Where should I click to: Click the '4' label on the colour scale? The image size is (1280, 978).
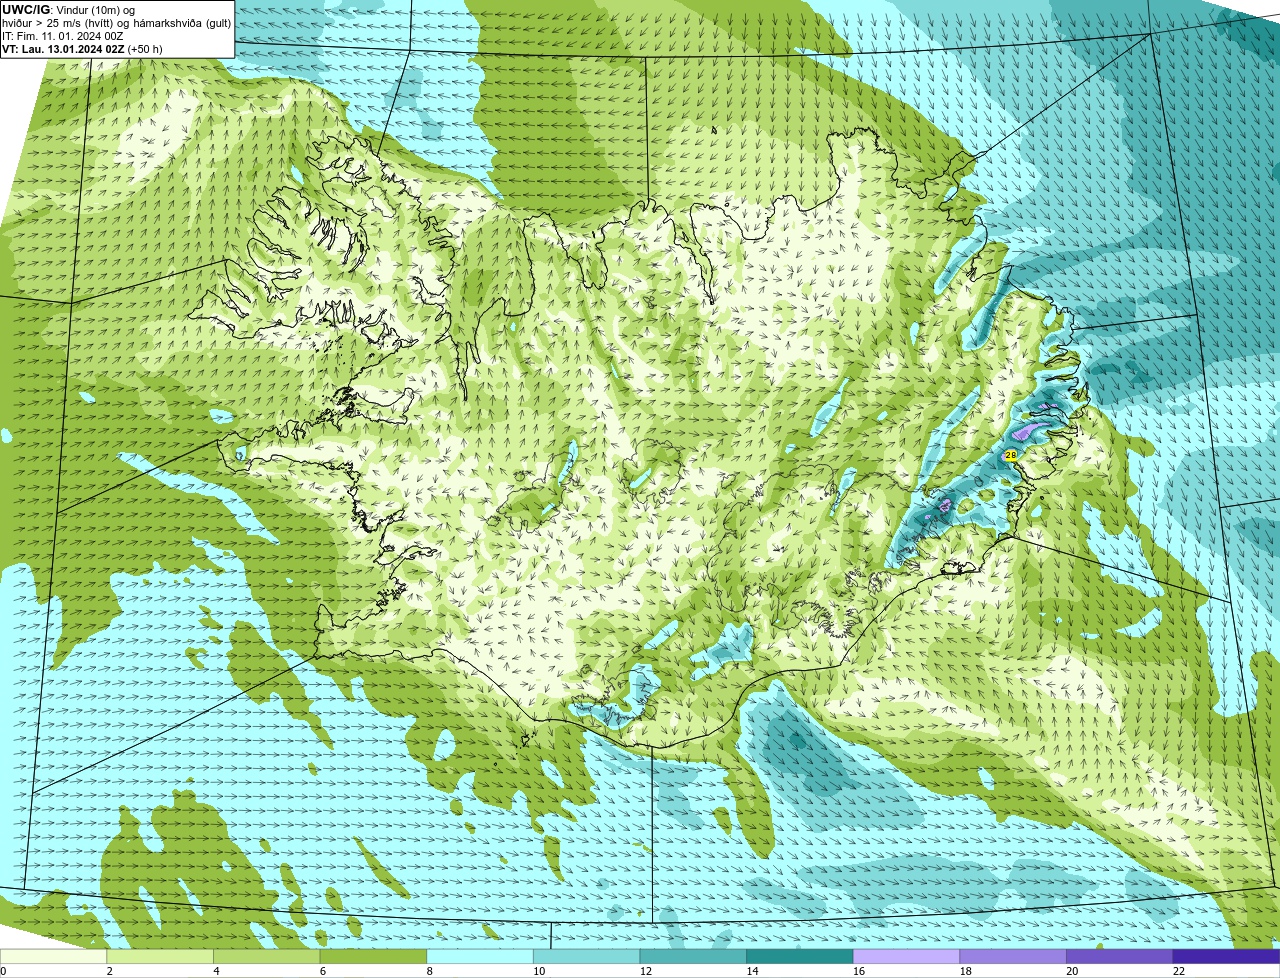pos(216,971)
